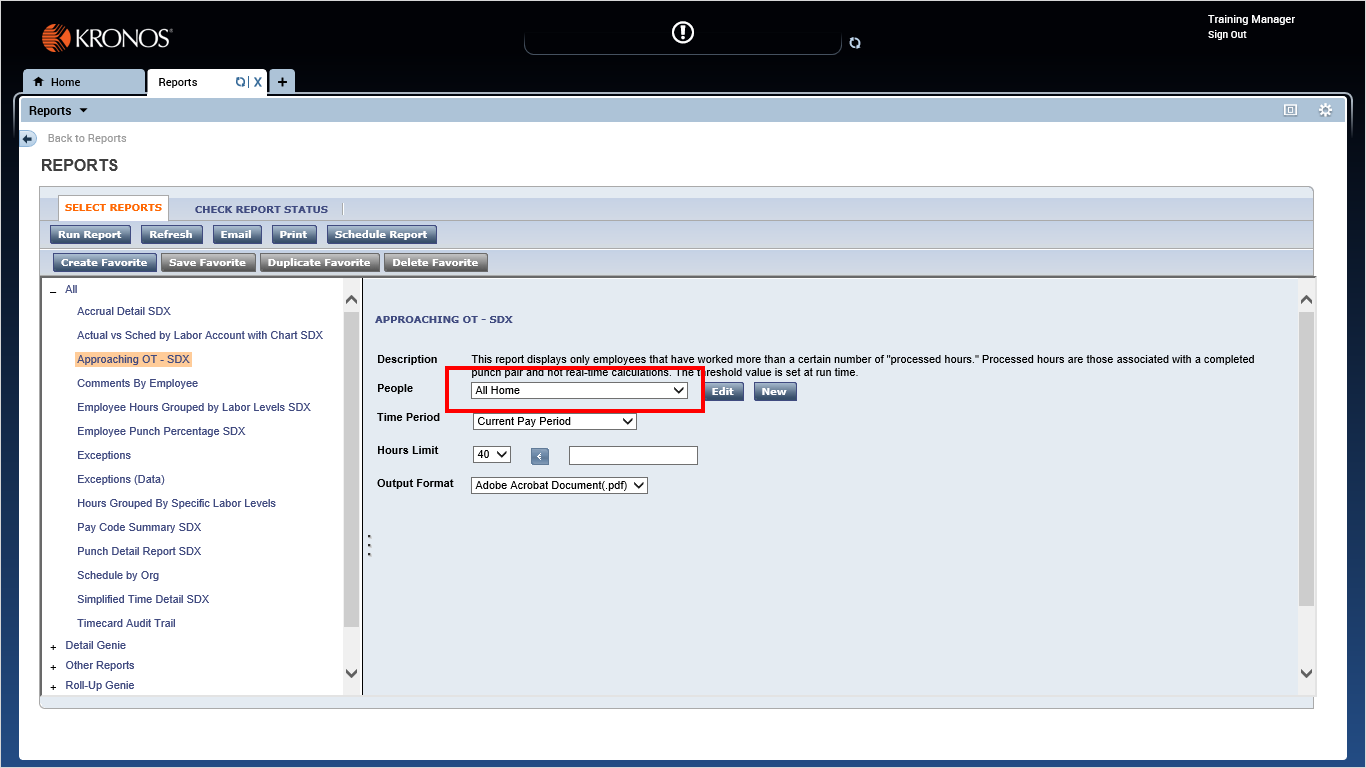Click the pop-out frame icon beside the gear

tap(1290, 110)
